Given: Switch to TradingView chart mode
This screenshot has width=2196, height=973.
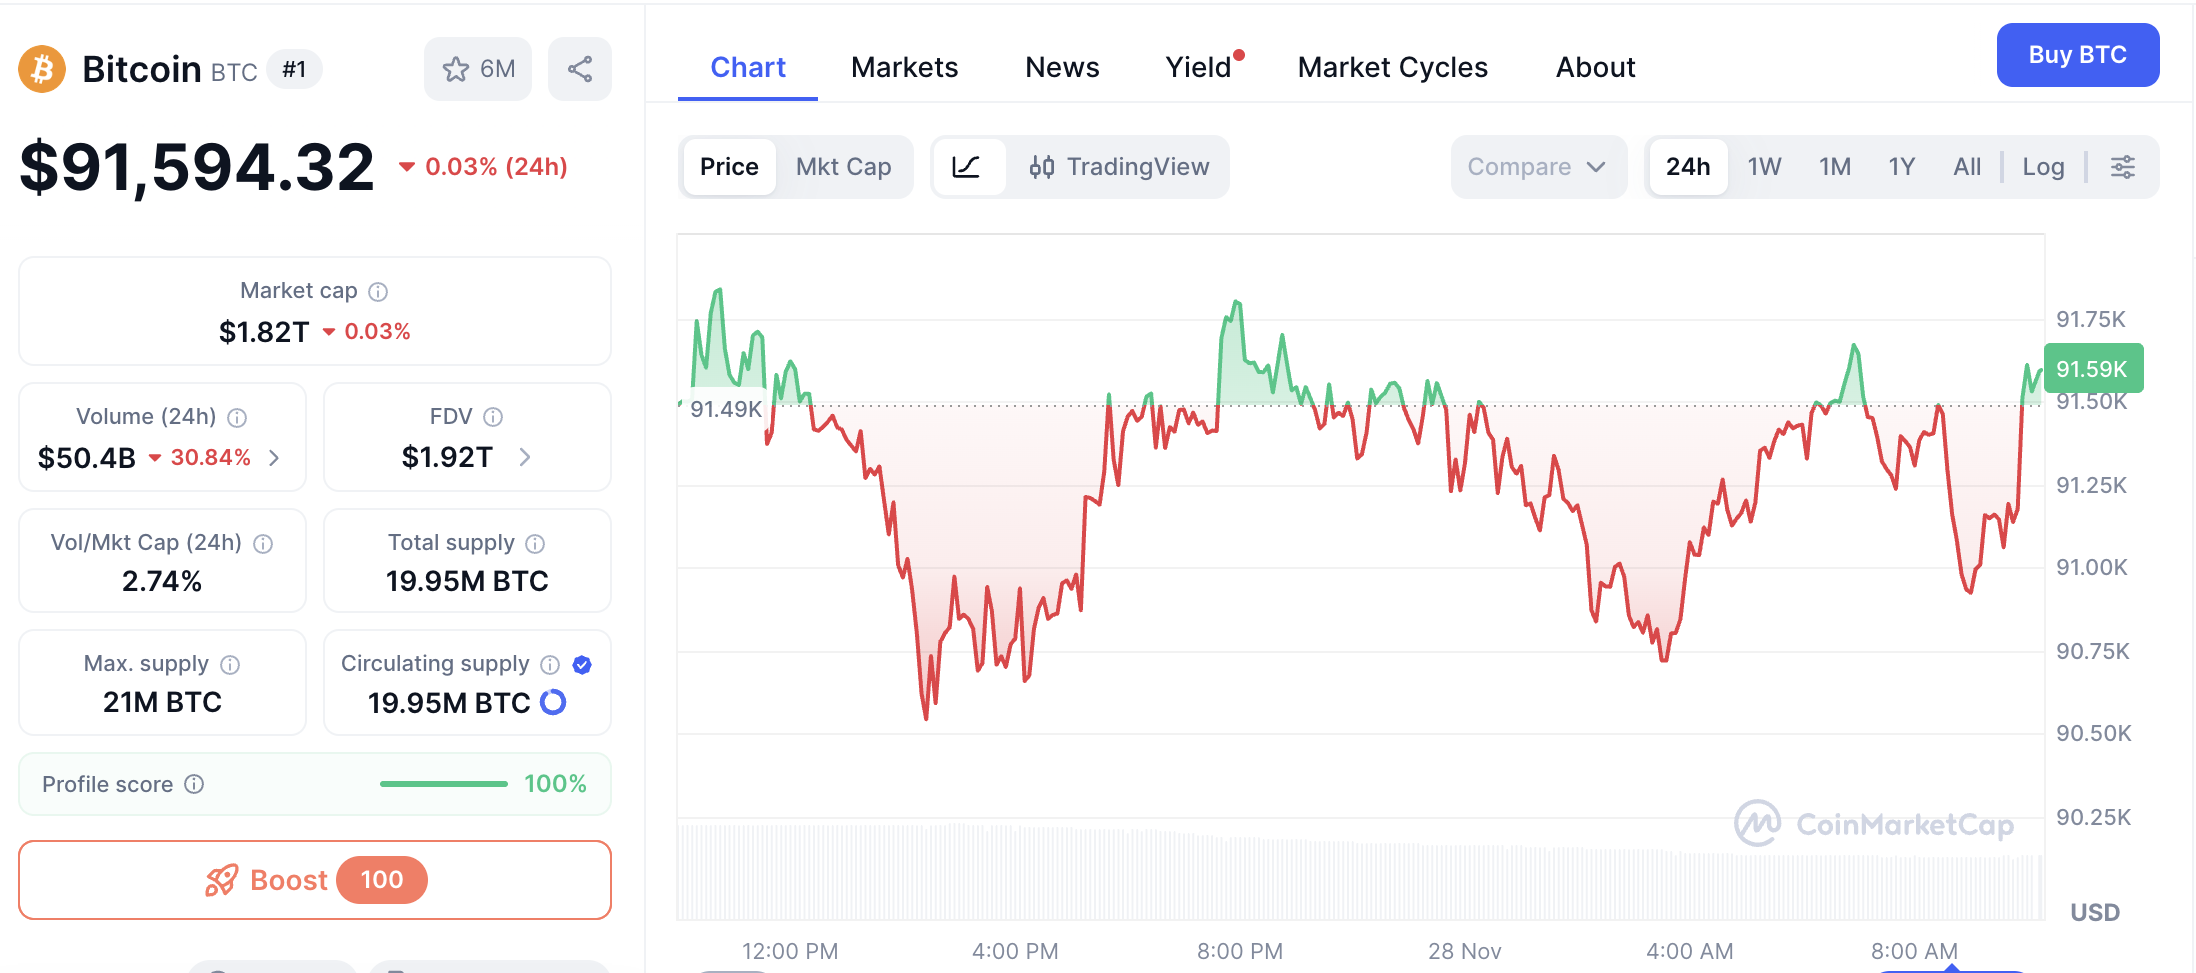Looking at the screenshot, I should 1120,167.
